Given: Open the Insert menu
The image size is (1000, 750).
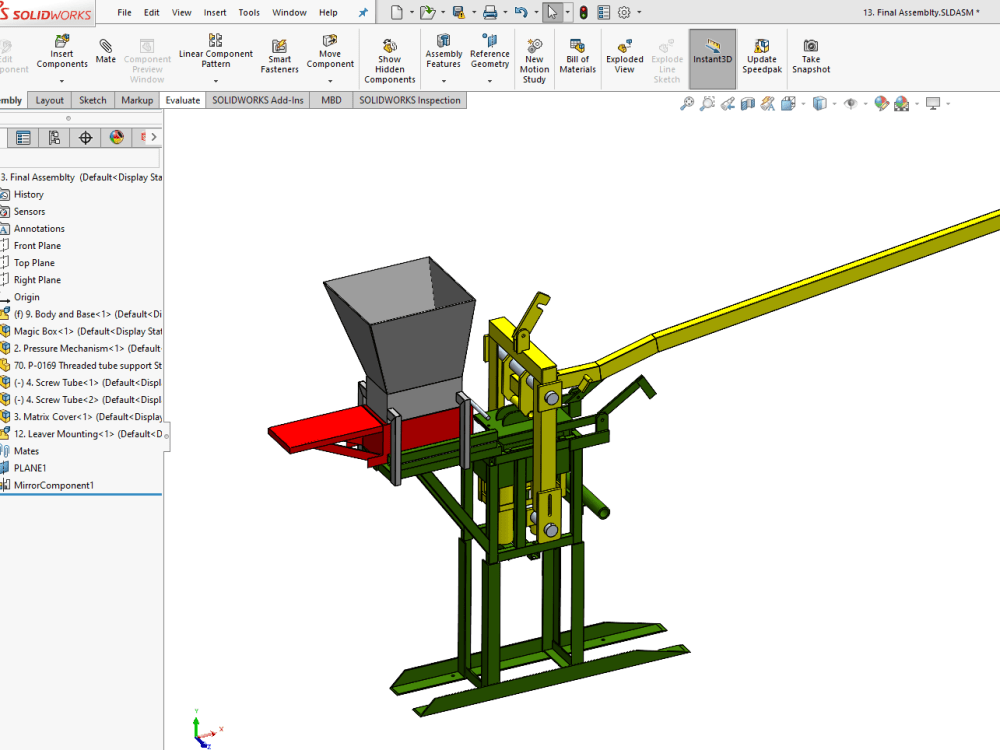Looking at the screenshot, I should 215,12.
